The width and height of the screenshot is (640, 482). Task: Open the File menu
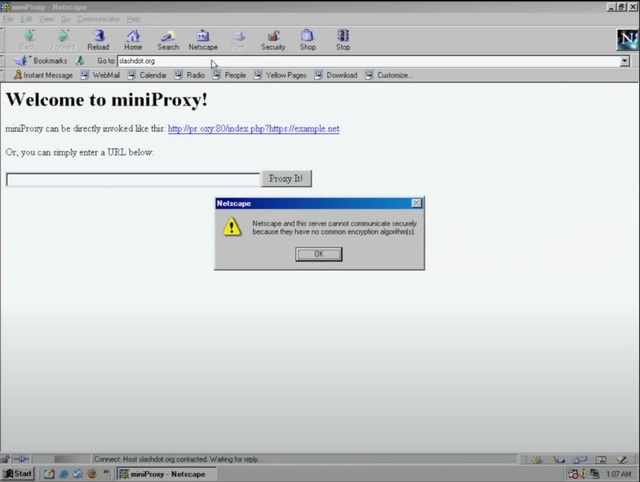point(8,19)
